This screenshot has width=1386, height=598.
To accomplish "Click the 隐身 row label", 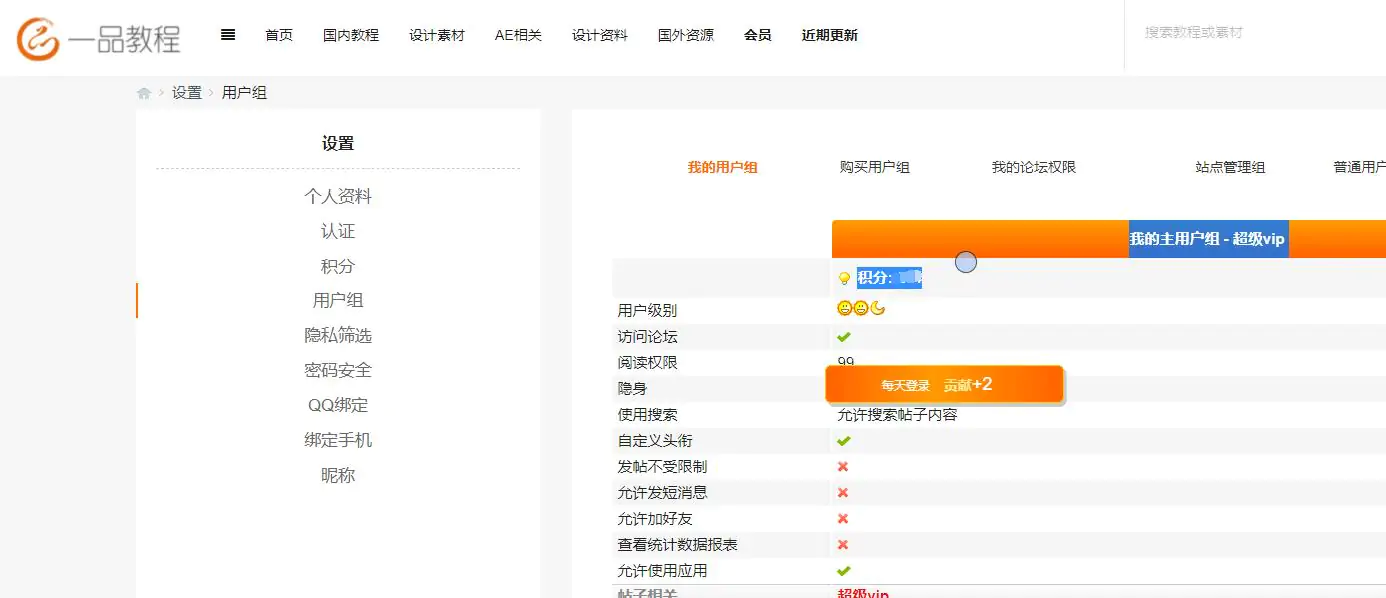I will (x=632, y=389).
